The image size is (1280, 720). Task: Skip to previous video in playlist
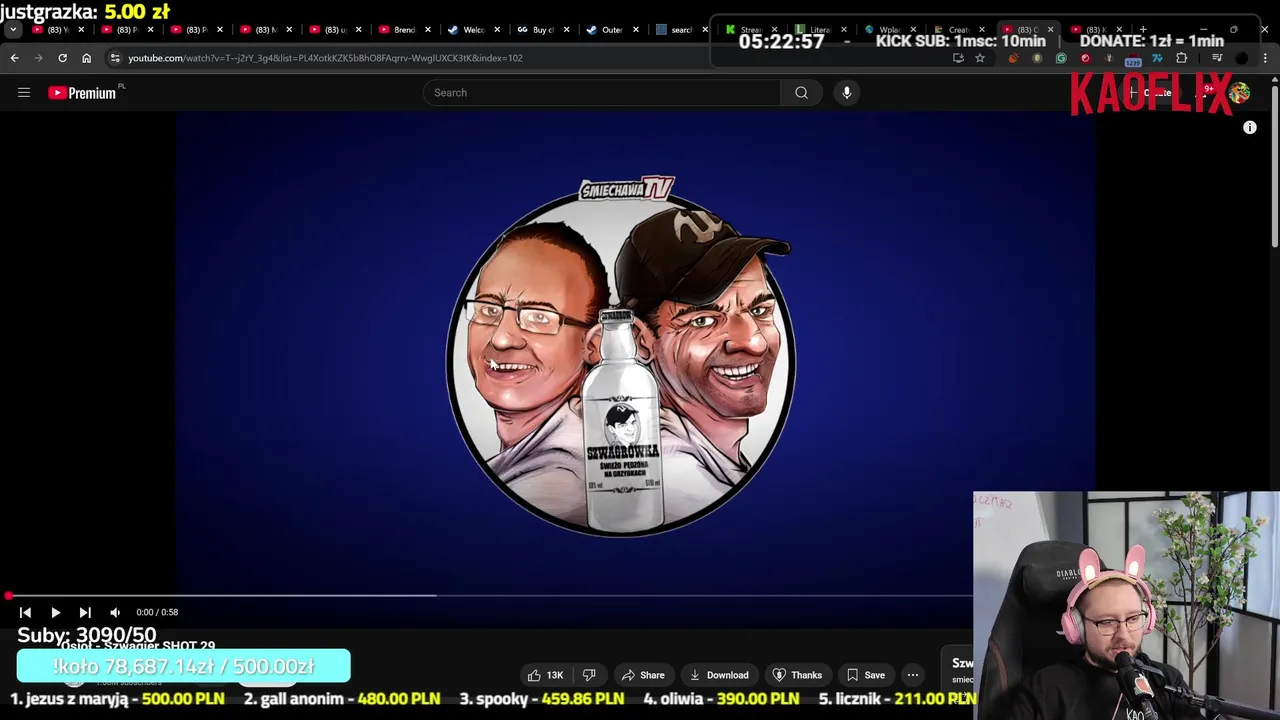click(25, 612)
